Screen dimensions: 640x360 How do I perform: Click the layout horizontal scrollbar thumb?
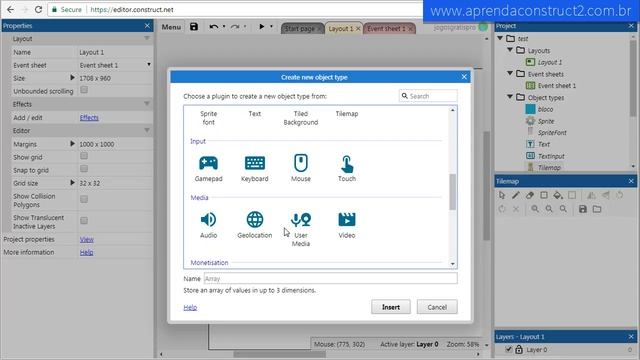[x=280, y=354]
